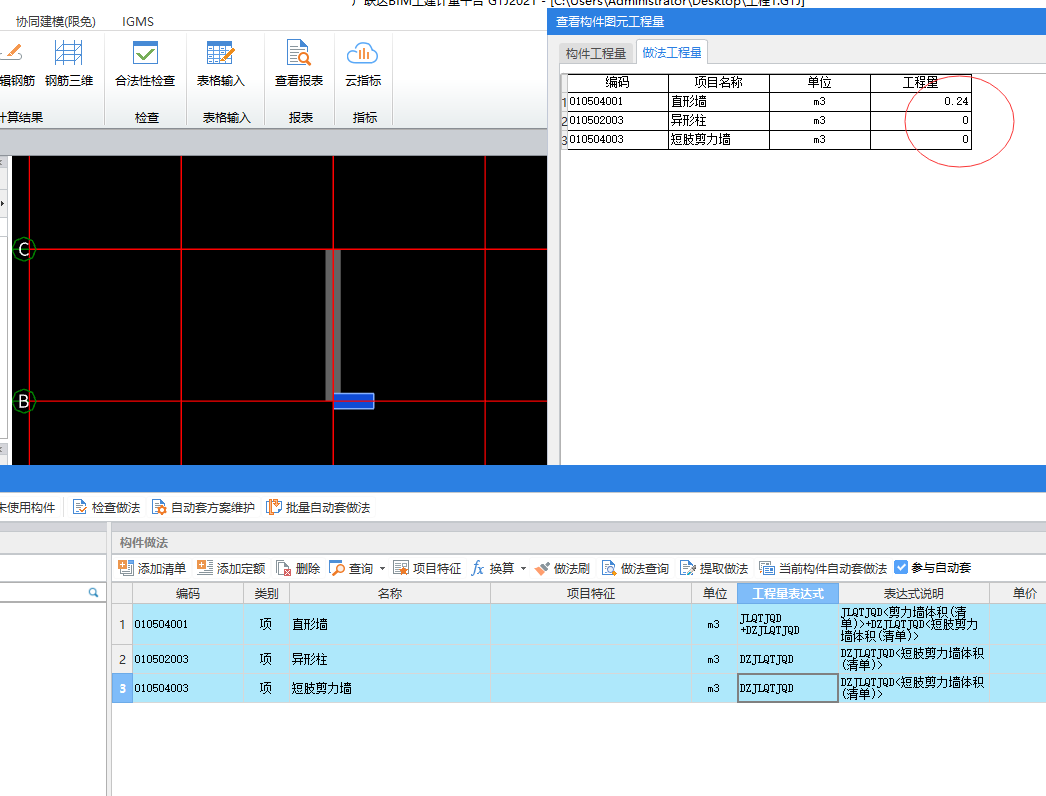Select the gray vertical wall element
The image size is (1046, 796).
click(333, 325)
